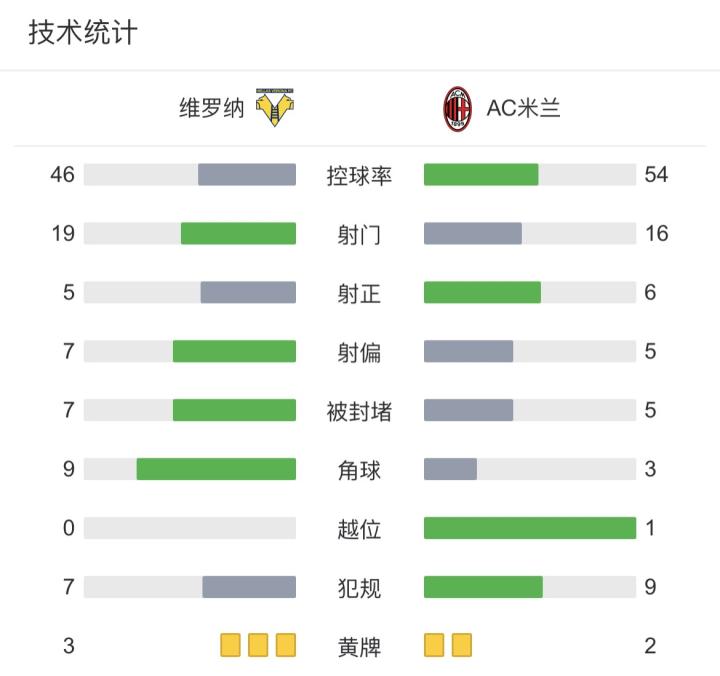The width and height of the screenshot is (720, 676).
Task: Open the AC米兰 team name
Action: coord(523,108)
